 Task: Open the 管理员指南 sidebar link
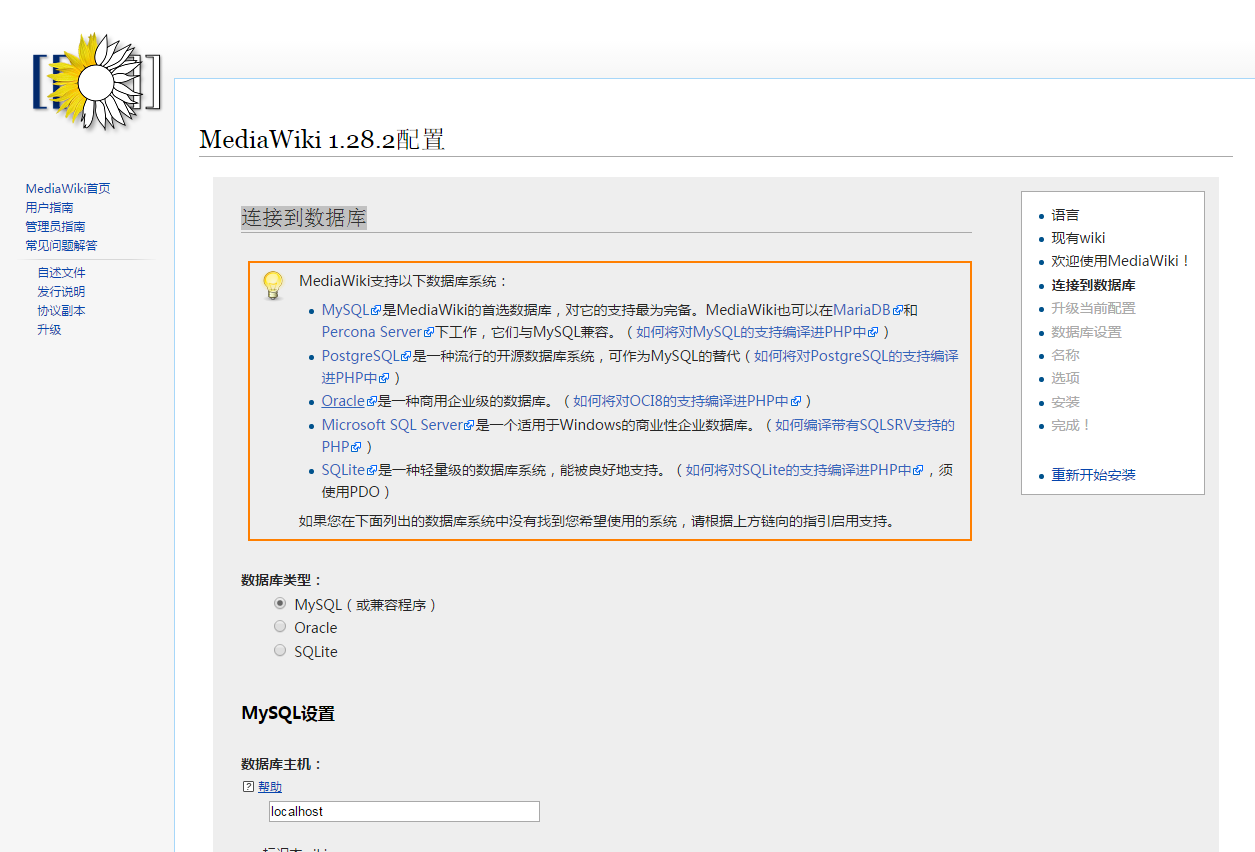pos(55,226)
